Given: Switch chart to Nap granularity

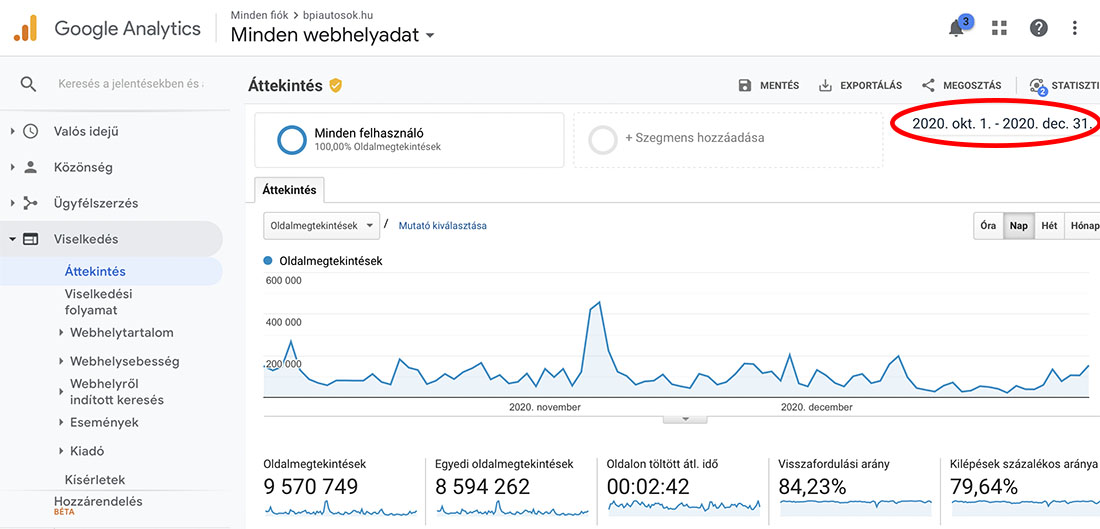Looking at the screenshot, I should click(x=1019, y=226).
